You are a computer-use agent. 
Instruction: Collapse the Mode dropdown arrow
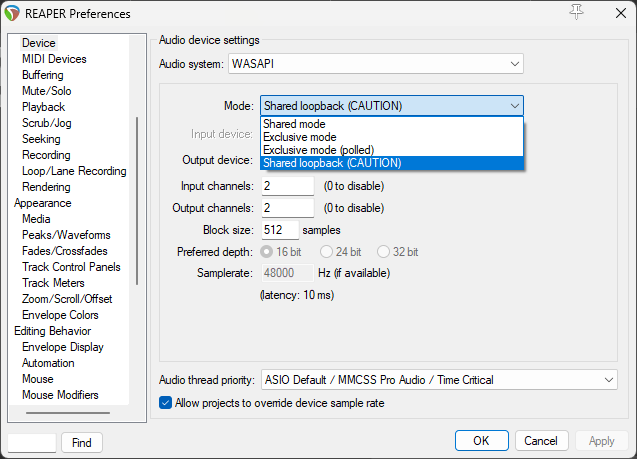pyautogui.click(x=514, y=105)
